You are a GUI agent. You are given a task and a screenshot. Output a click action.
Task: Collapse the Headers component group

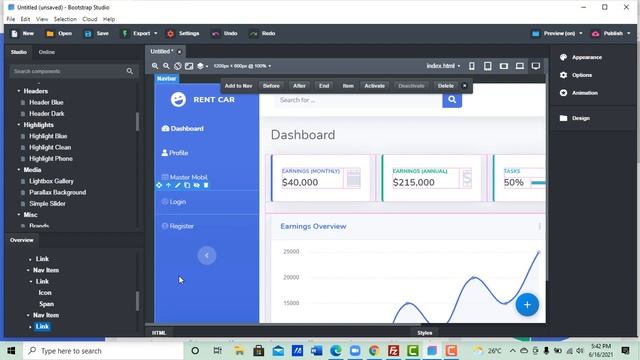tap(19, 91)
